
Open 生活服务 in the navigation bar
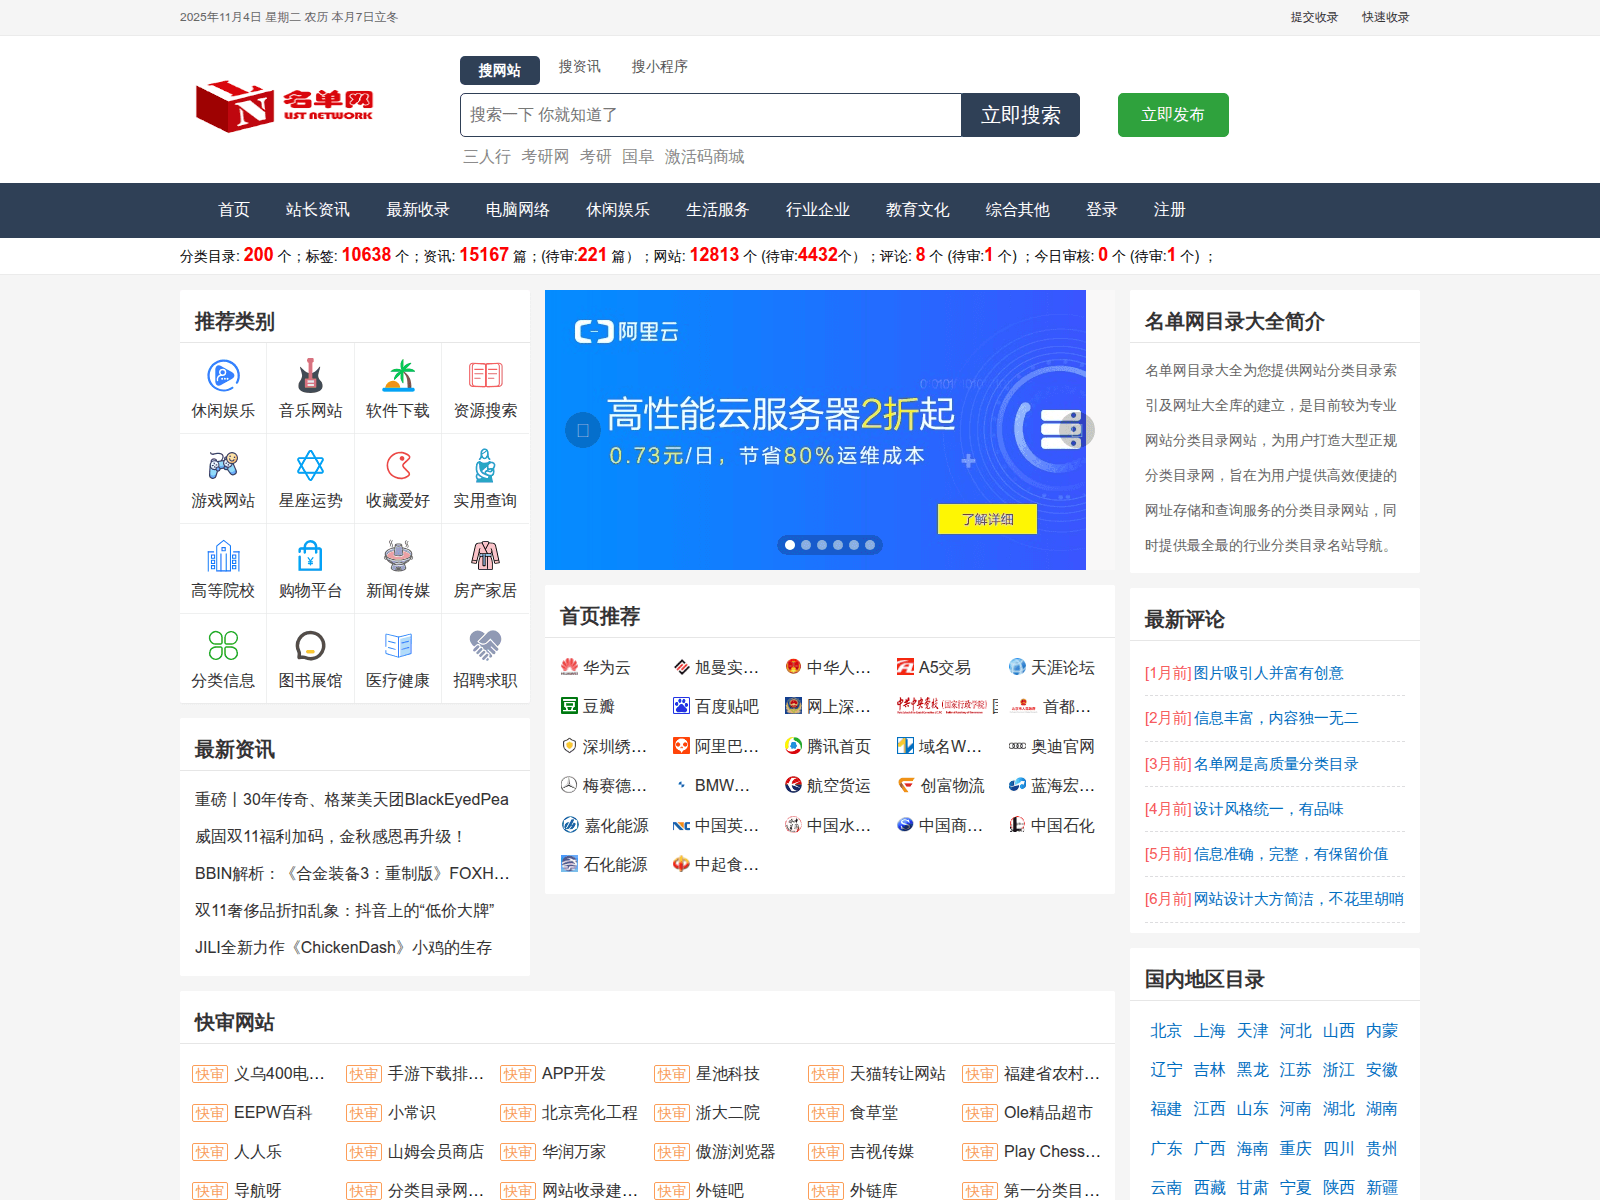pyautogui.click(x=717, y=210)
